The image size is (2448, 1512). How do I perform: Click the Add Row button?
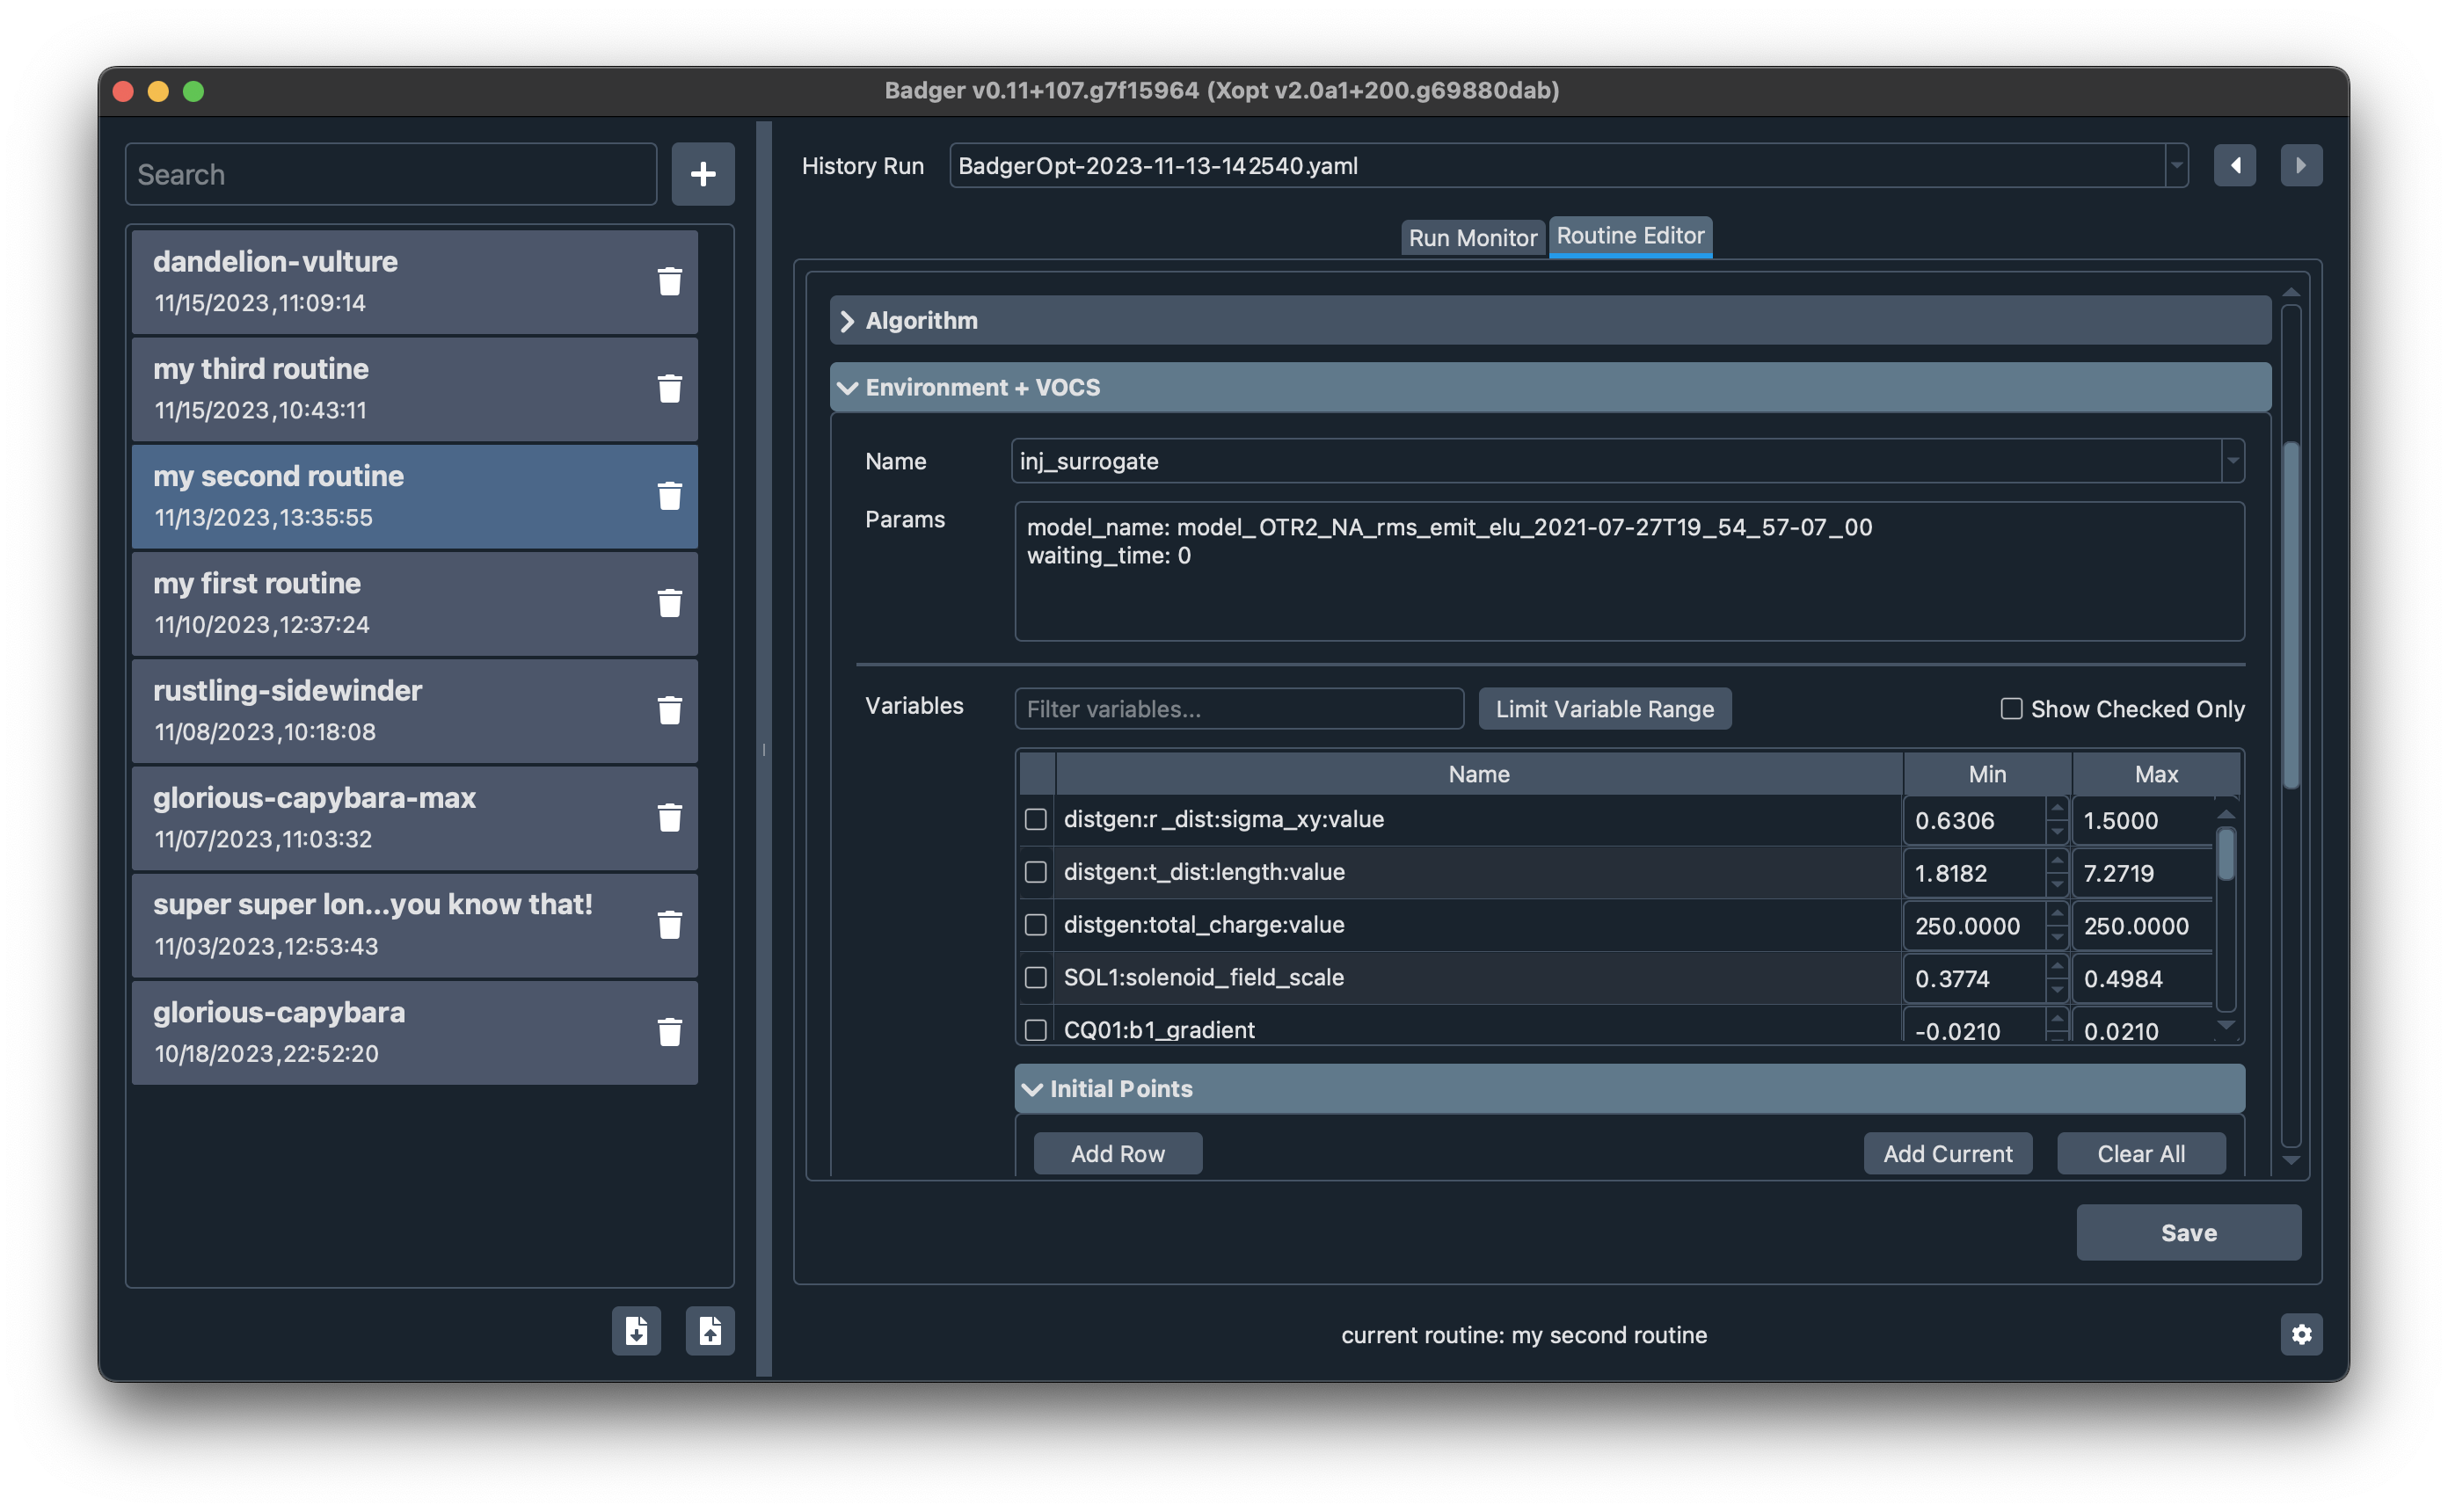click(1117, 1154)
